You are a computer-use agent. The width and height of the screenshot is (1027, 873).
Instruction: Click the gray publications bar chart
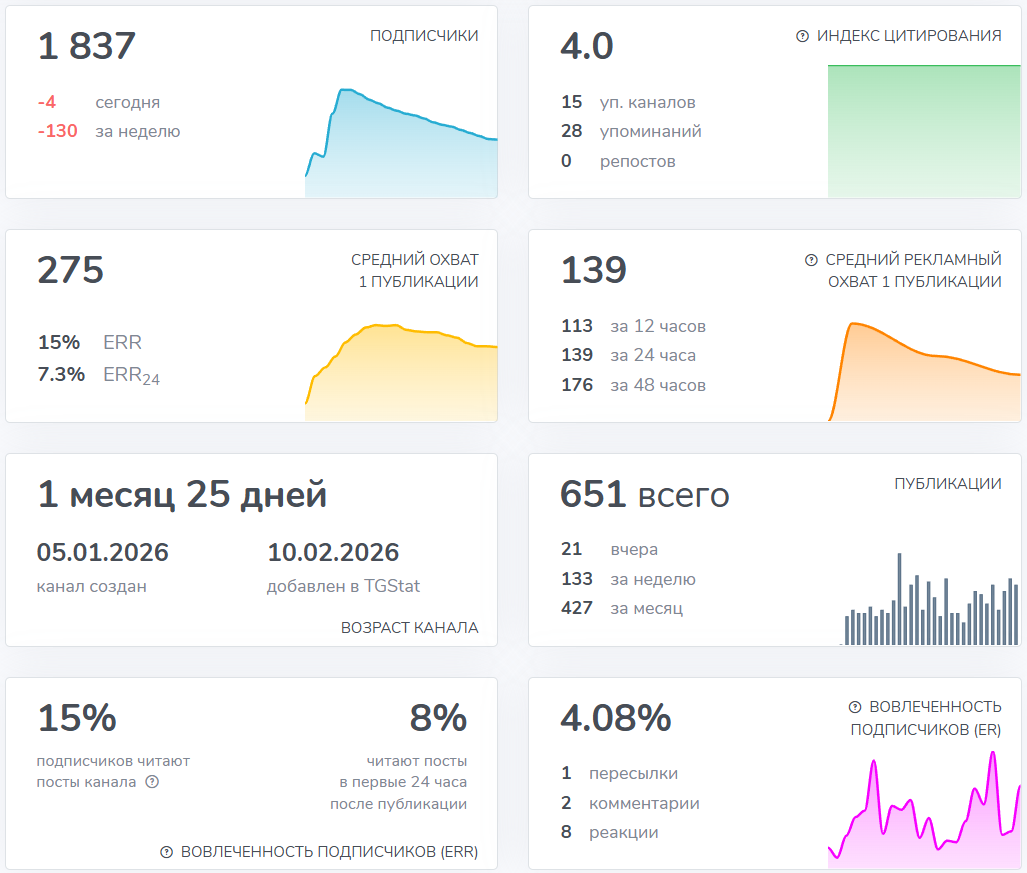tap(930, 600)
